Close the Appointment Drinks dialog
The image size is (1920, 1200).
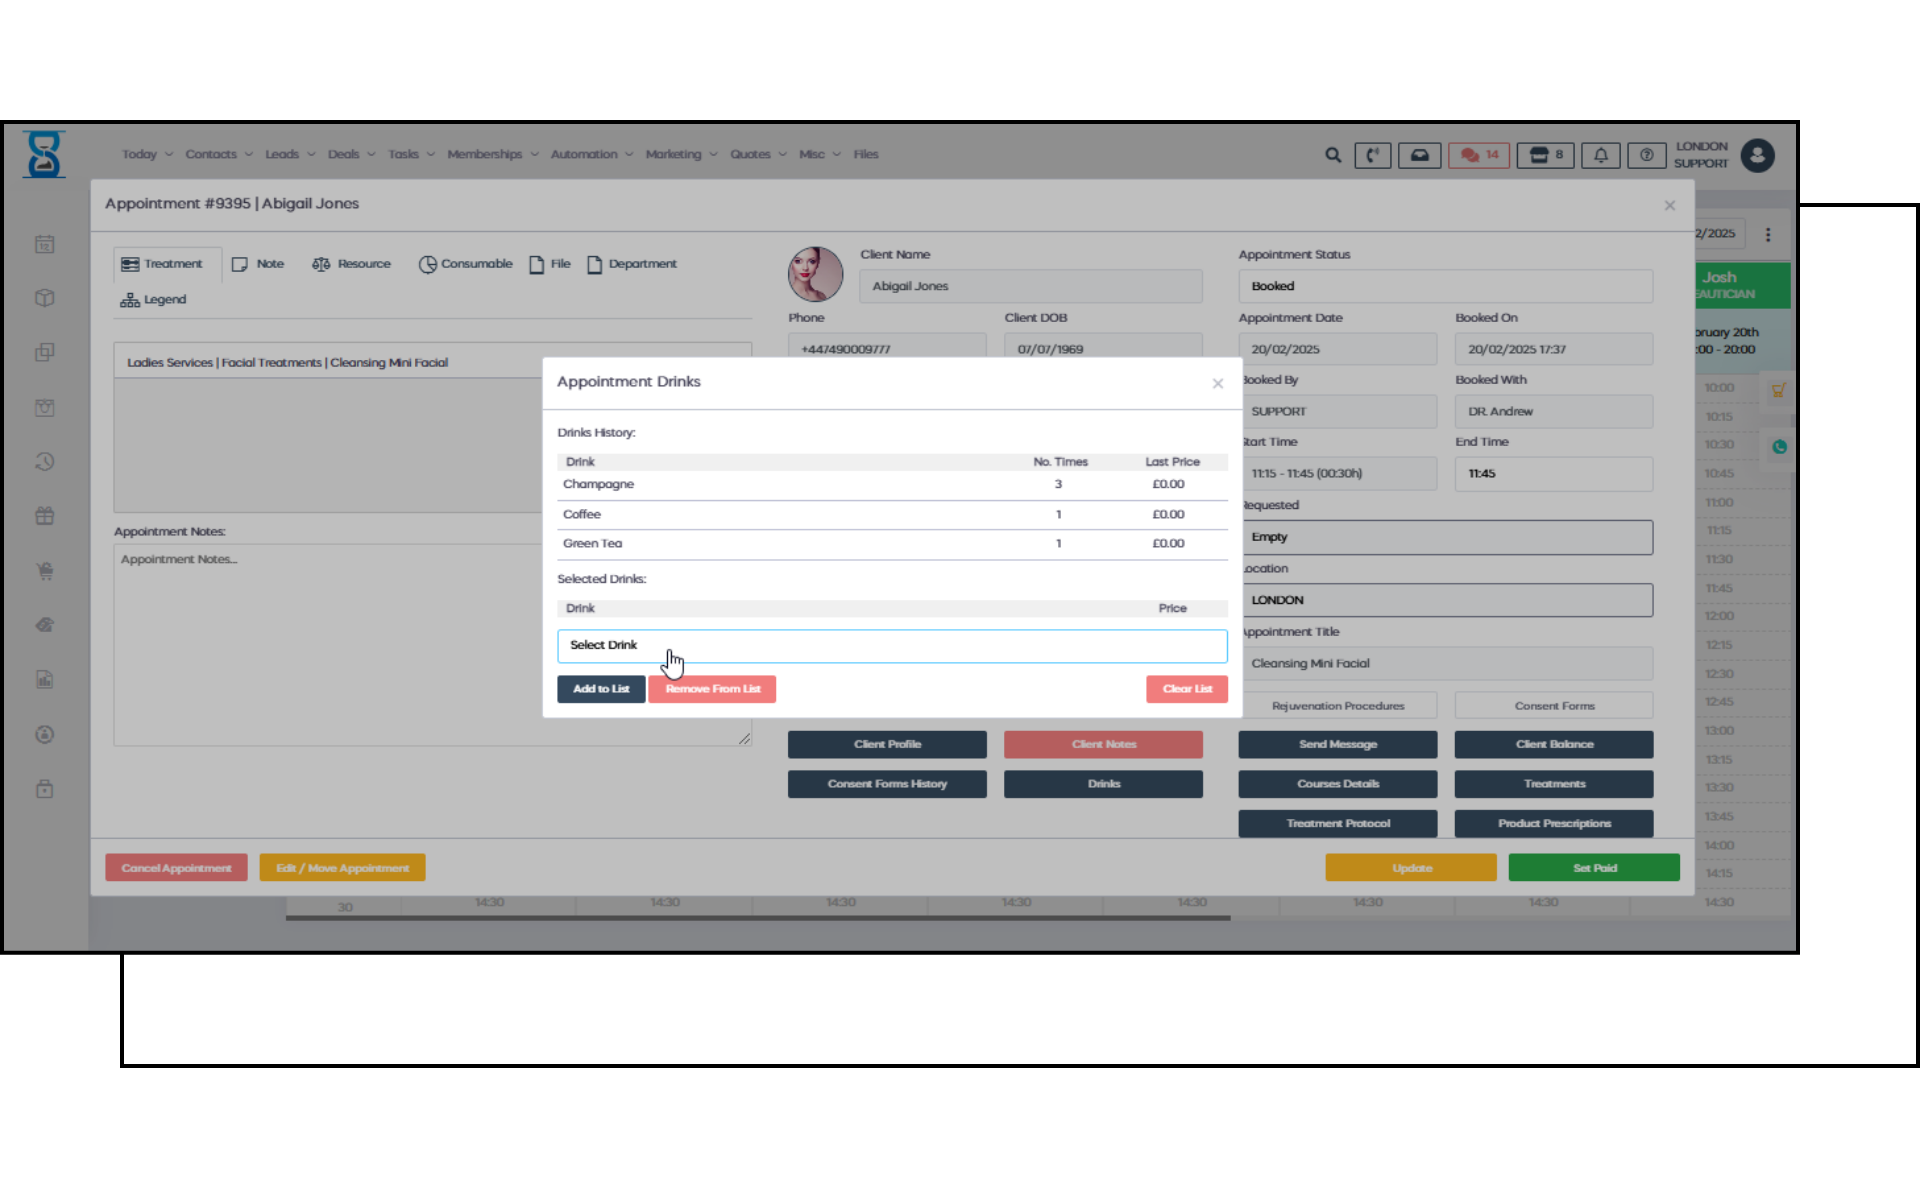[x=1217, y=383]
